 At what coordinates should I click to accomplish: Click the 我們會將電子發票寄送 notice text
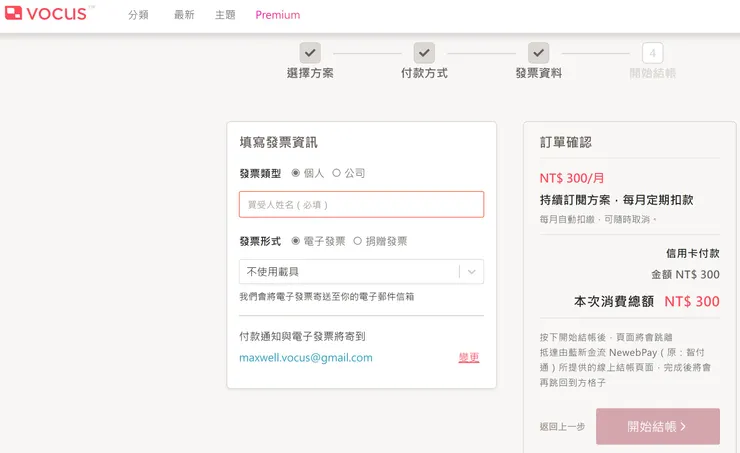tap(327, 297)
